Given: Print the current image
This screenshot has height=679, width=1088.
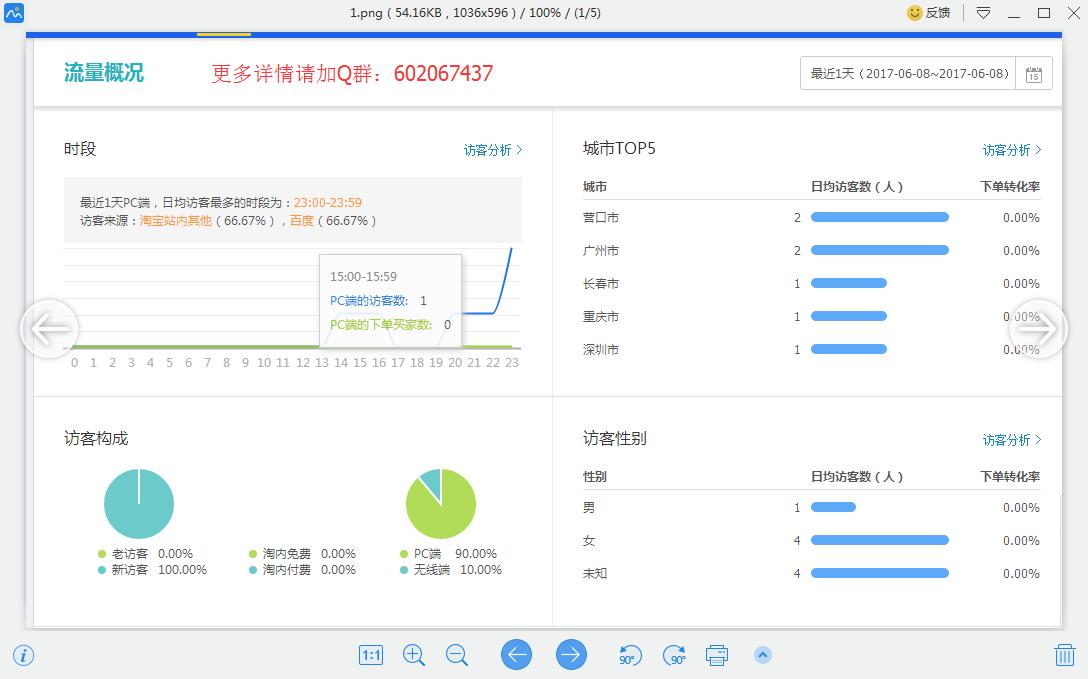Looking at the screenshot, I should click(x=717, y=655).
